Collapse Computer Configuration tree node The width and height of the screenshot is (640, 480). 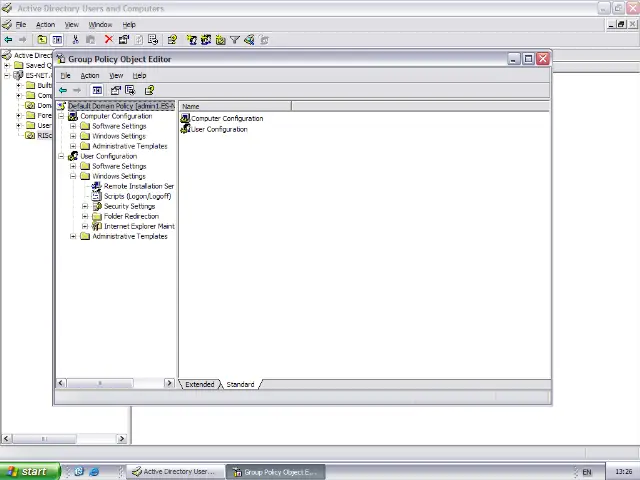point(61,116)
